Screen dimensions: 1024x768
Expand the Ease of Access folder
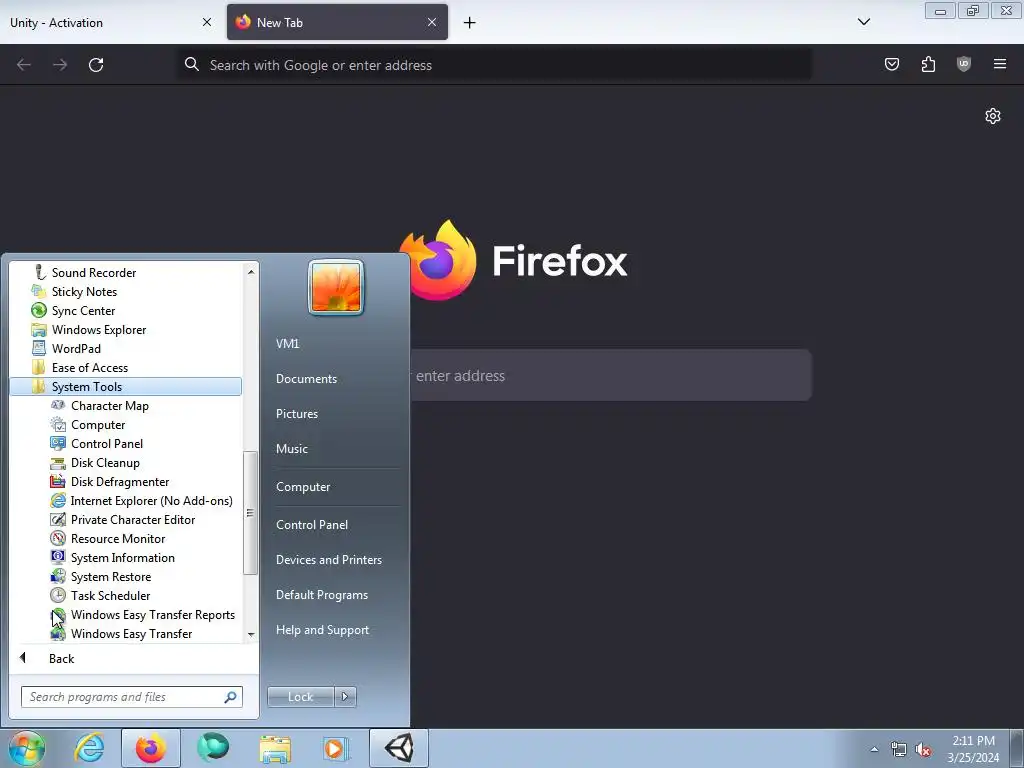89,368
